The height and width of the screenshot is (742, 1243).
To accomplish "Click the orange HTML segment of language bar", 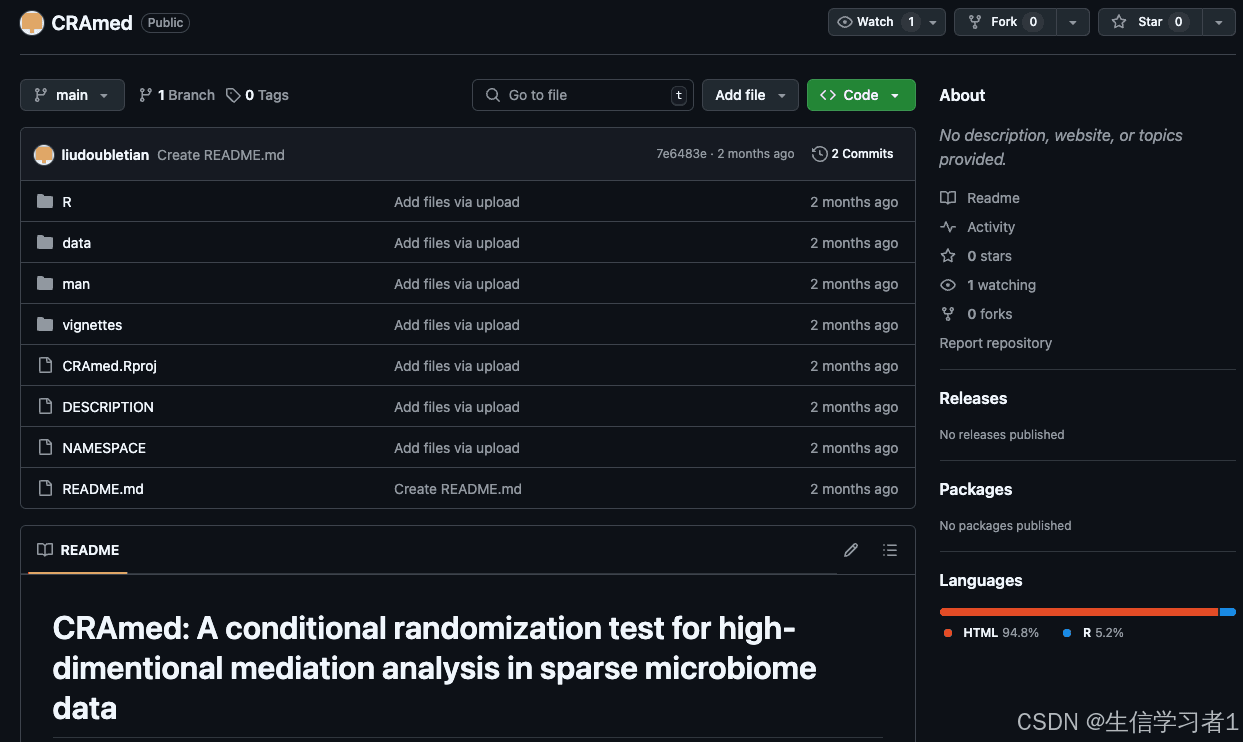I will (1079, 612).
